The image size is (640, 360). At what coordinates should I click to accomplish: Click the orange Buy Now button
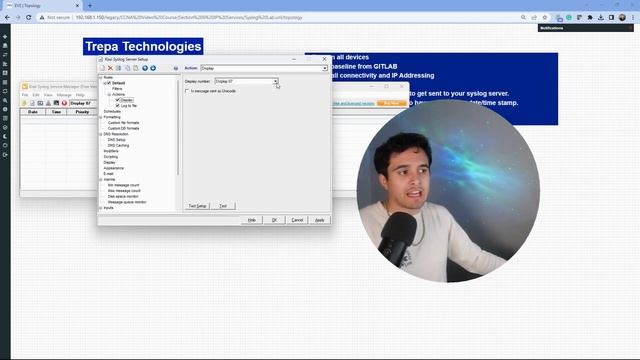(391, 103)
